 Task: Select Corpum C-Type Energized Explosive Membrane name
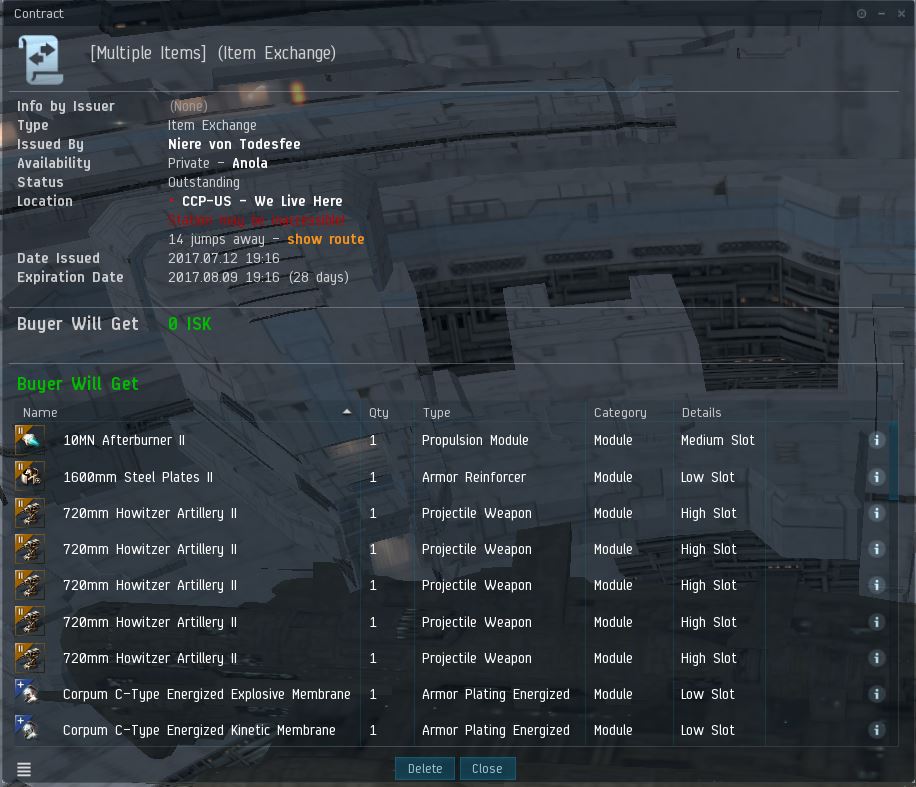pyautogui.click(x=207, y=694)
